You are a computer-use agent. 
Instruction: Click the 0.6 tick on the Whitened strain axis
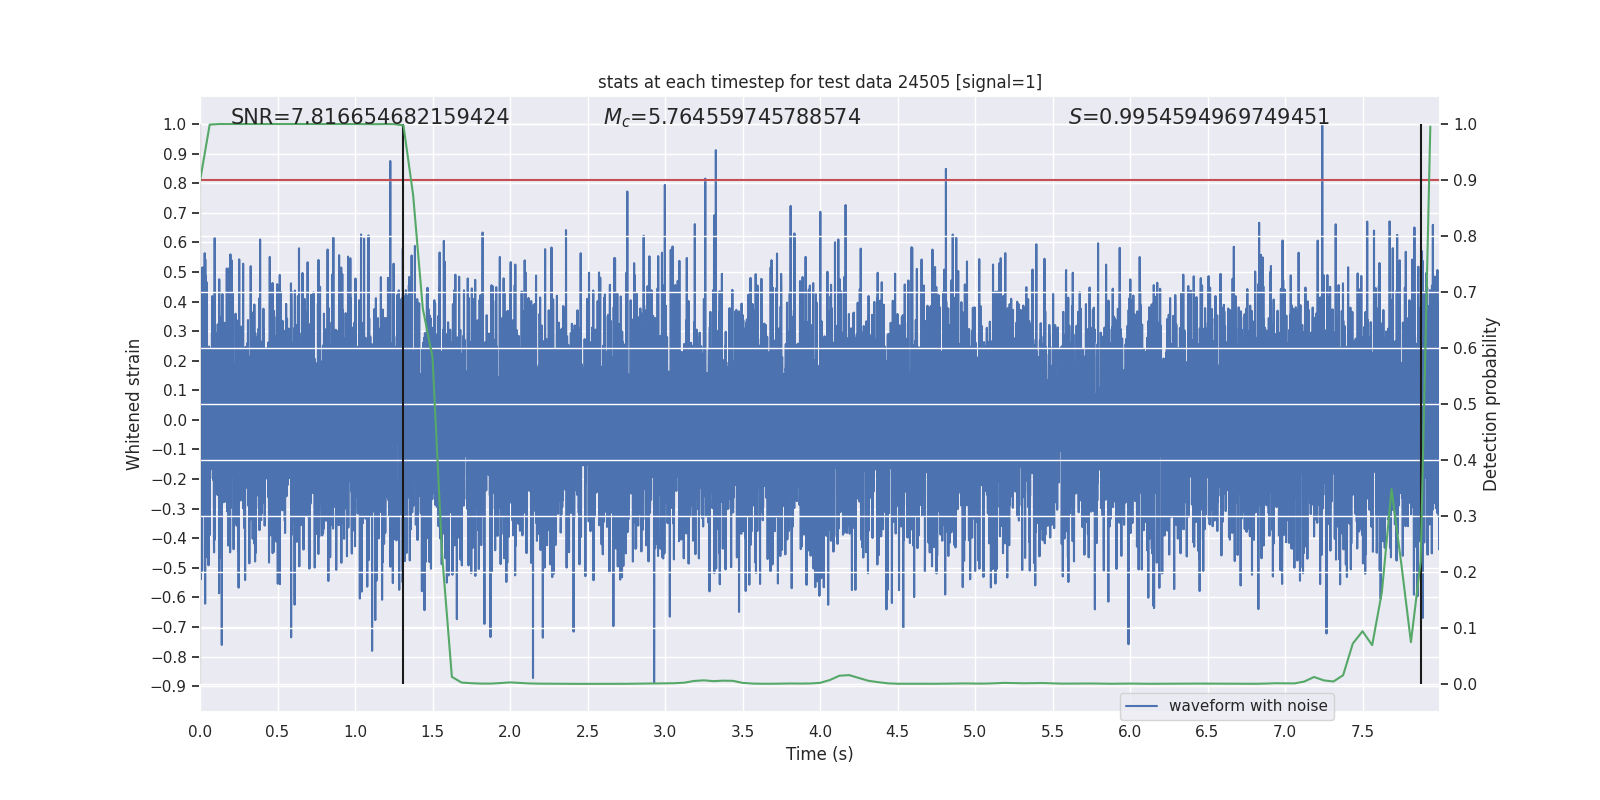point(175,243)
